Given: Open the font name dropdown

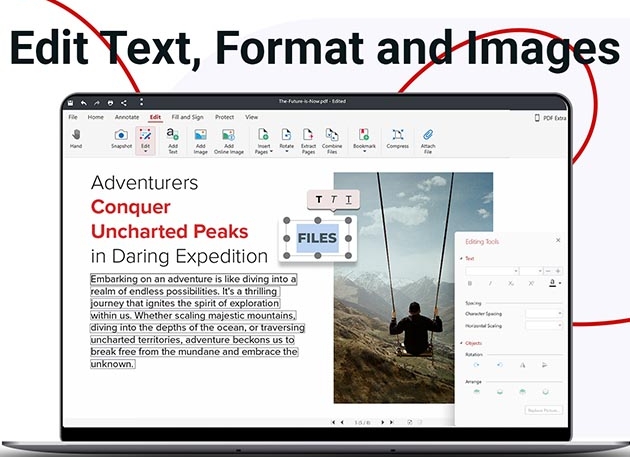Looking at the screenshot, I should click(492, 271).
